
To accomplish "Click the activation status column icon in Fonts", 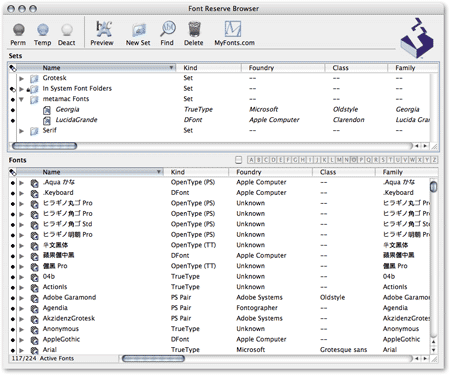I will [12, 172].
